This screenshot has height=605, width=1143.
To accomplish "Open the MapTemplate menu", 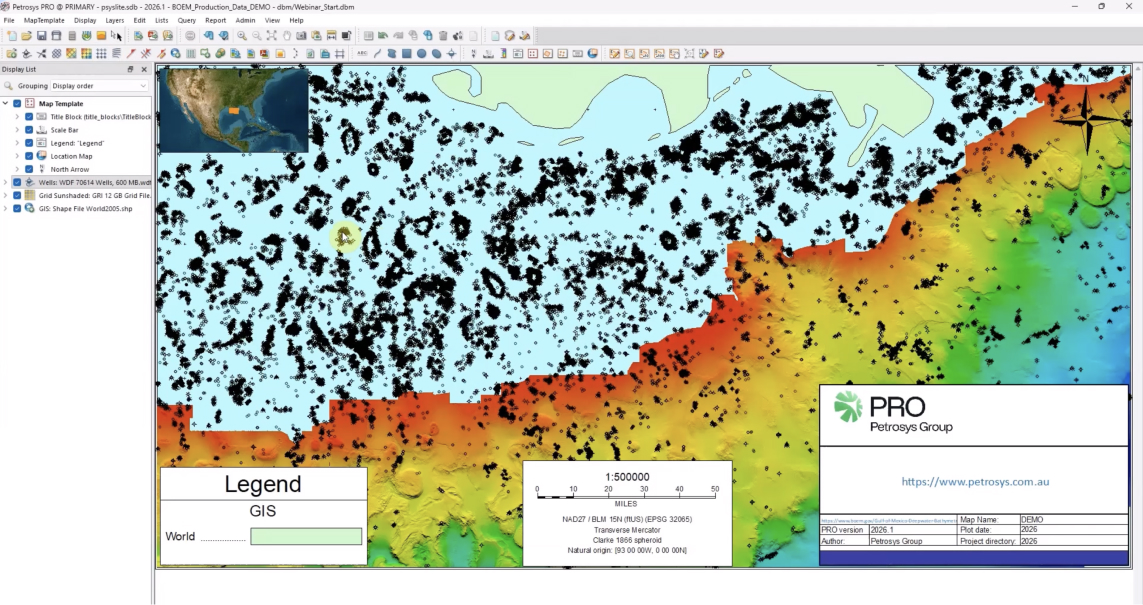I will (x=44, y=20).
